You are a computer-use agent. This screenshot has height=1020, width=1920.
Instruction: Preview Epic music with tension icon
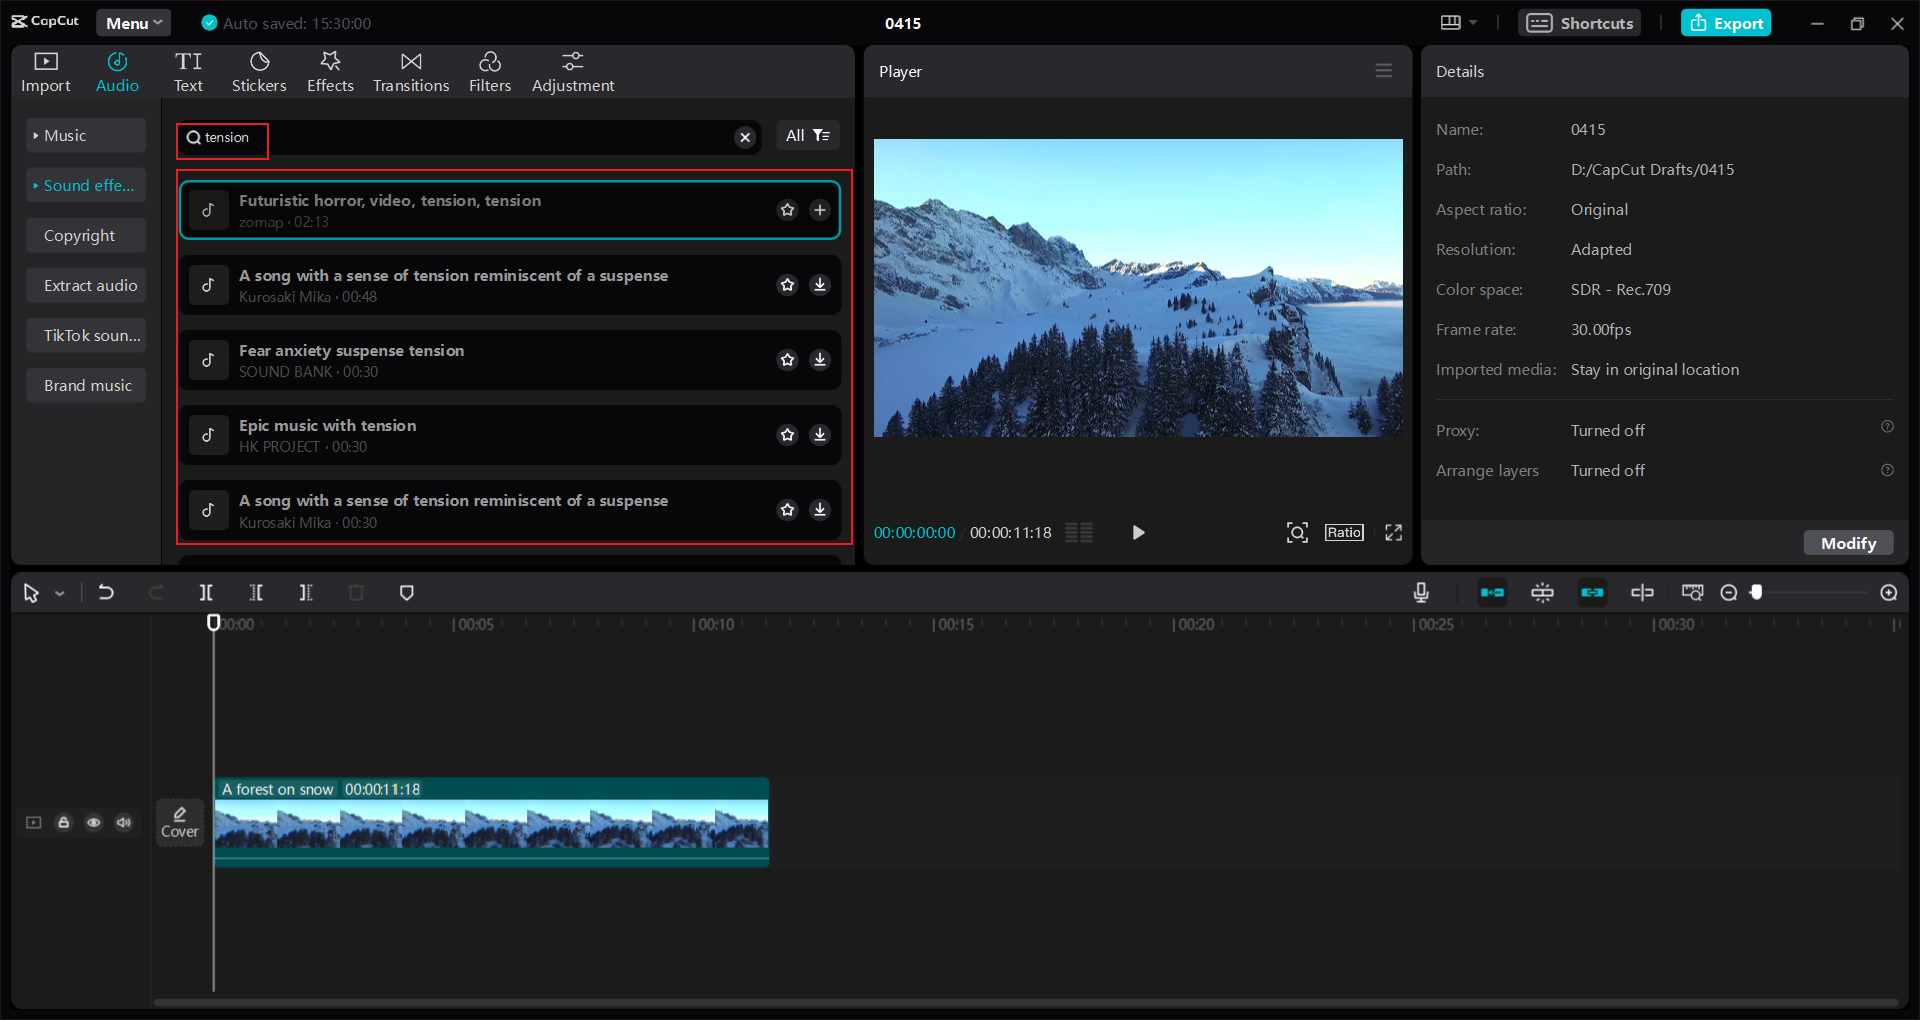(209, 435)
